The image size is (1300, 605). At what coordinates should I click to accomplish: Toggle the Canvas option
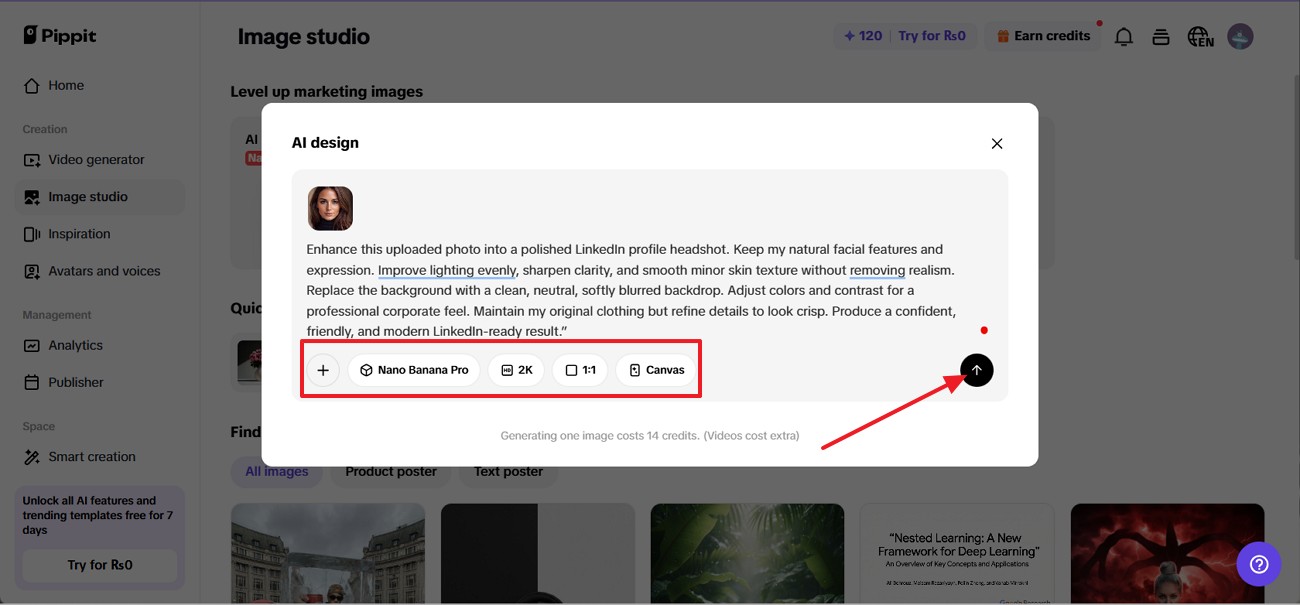[x=656, y=370]
